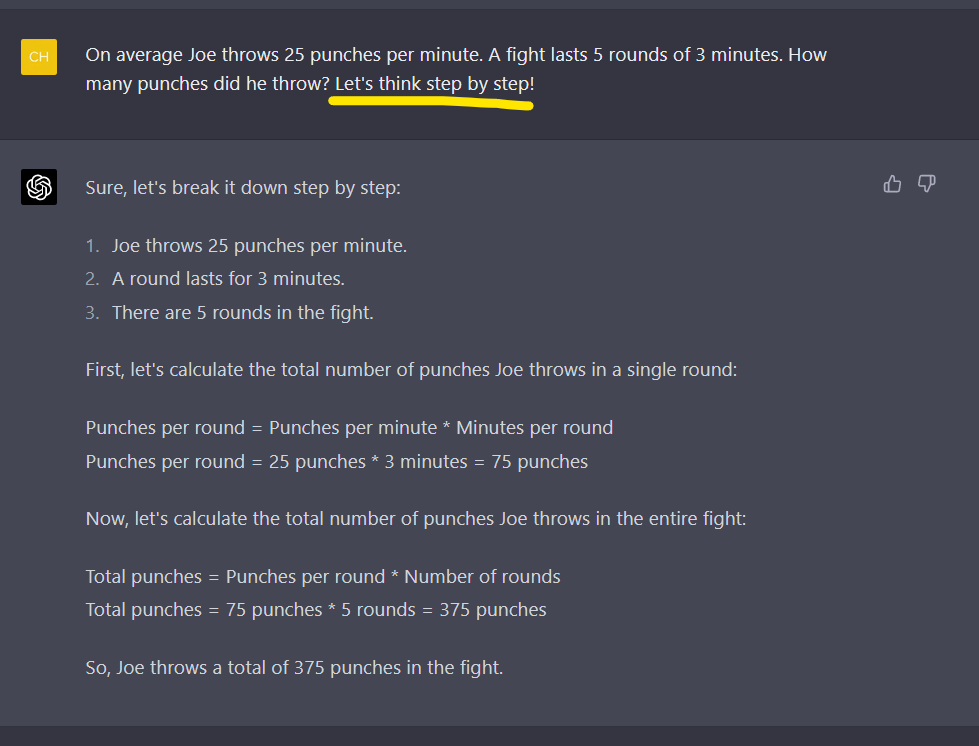
Task: Click the final answer sentence with 375 punches
Action: point(294,667)
